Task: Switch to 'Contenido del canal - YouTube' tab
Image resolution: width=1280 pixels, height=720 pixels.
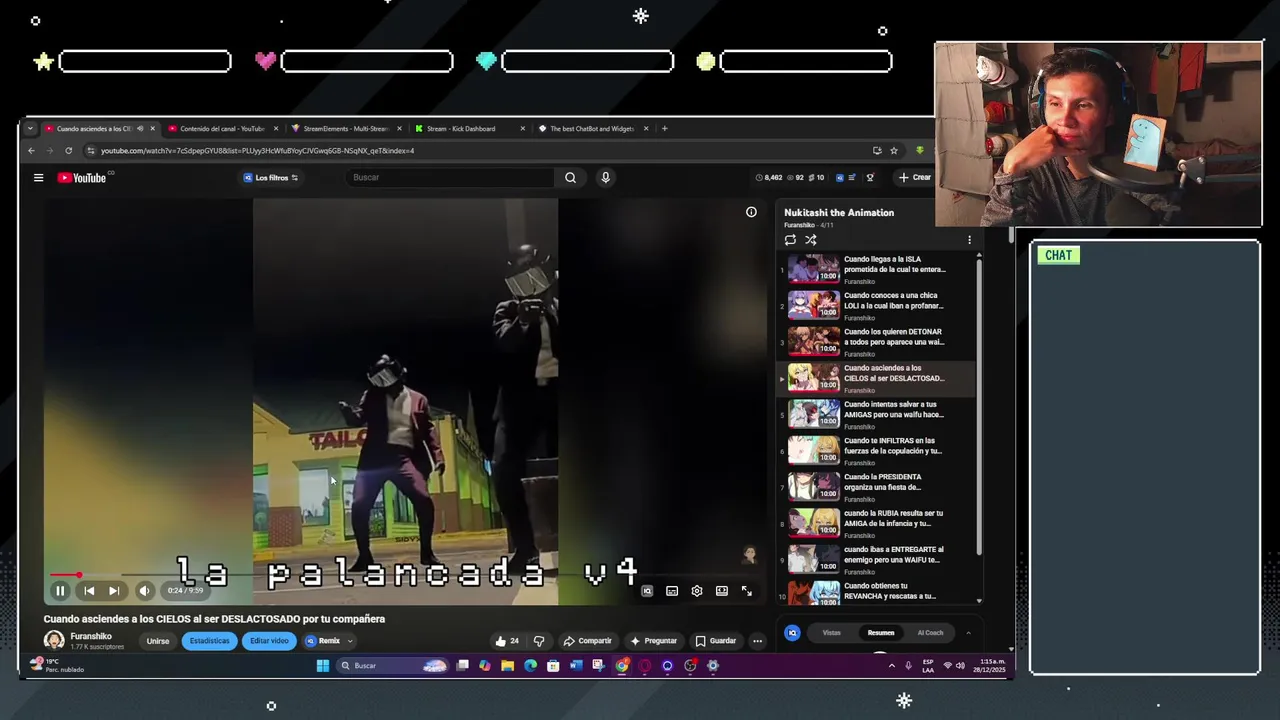Action: point(222,129)
